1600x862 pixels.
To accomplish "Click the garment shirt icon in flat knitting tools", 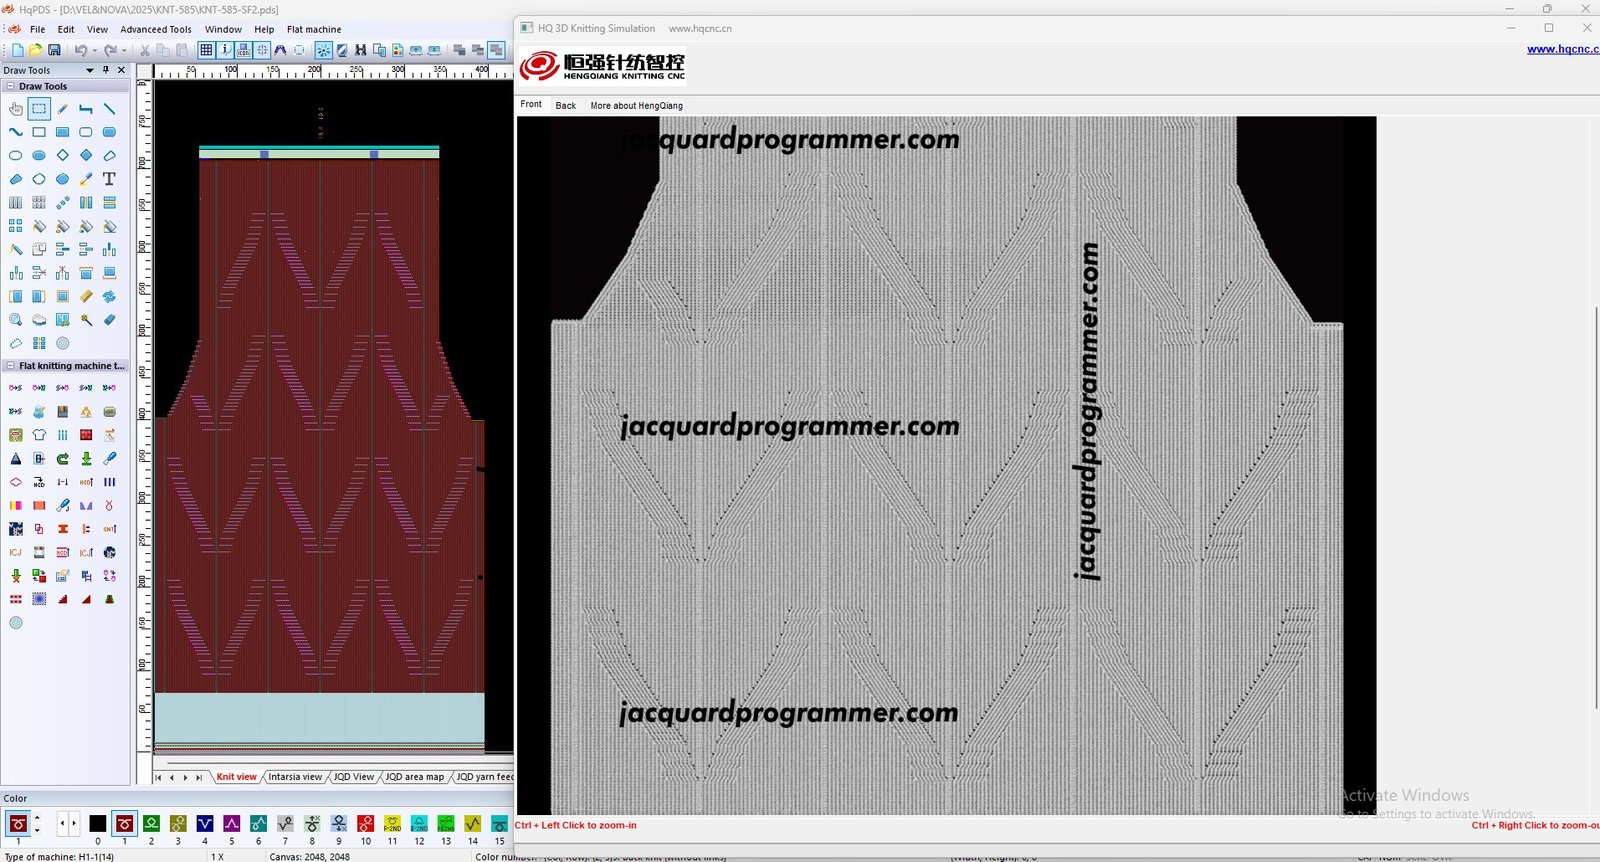I will tap(39, 435).
